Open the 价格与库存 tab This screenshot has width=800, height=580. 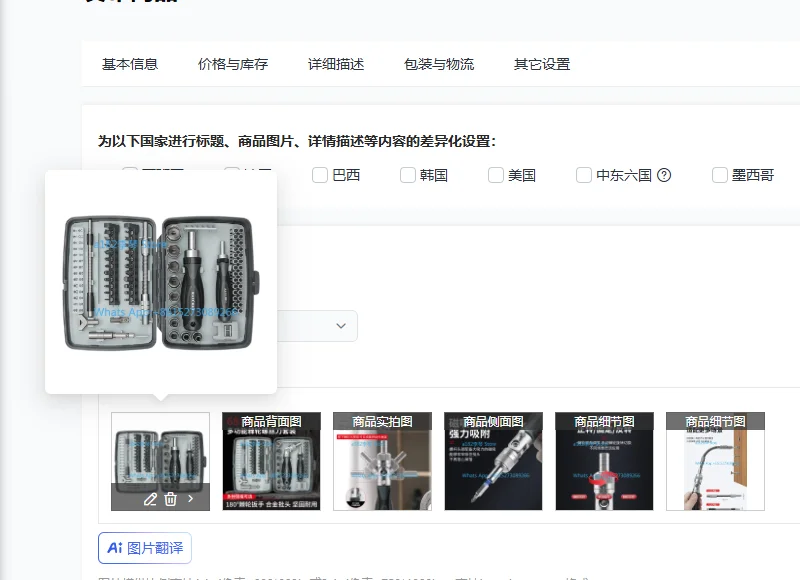coord(233,64)
